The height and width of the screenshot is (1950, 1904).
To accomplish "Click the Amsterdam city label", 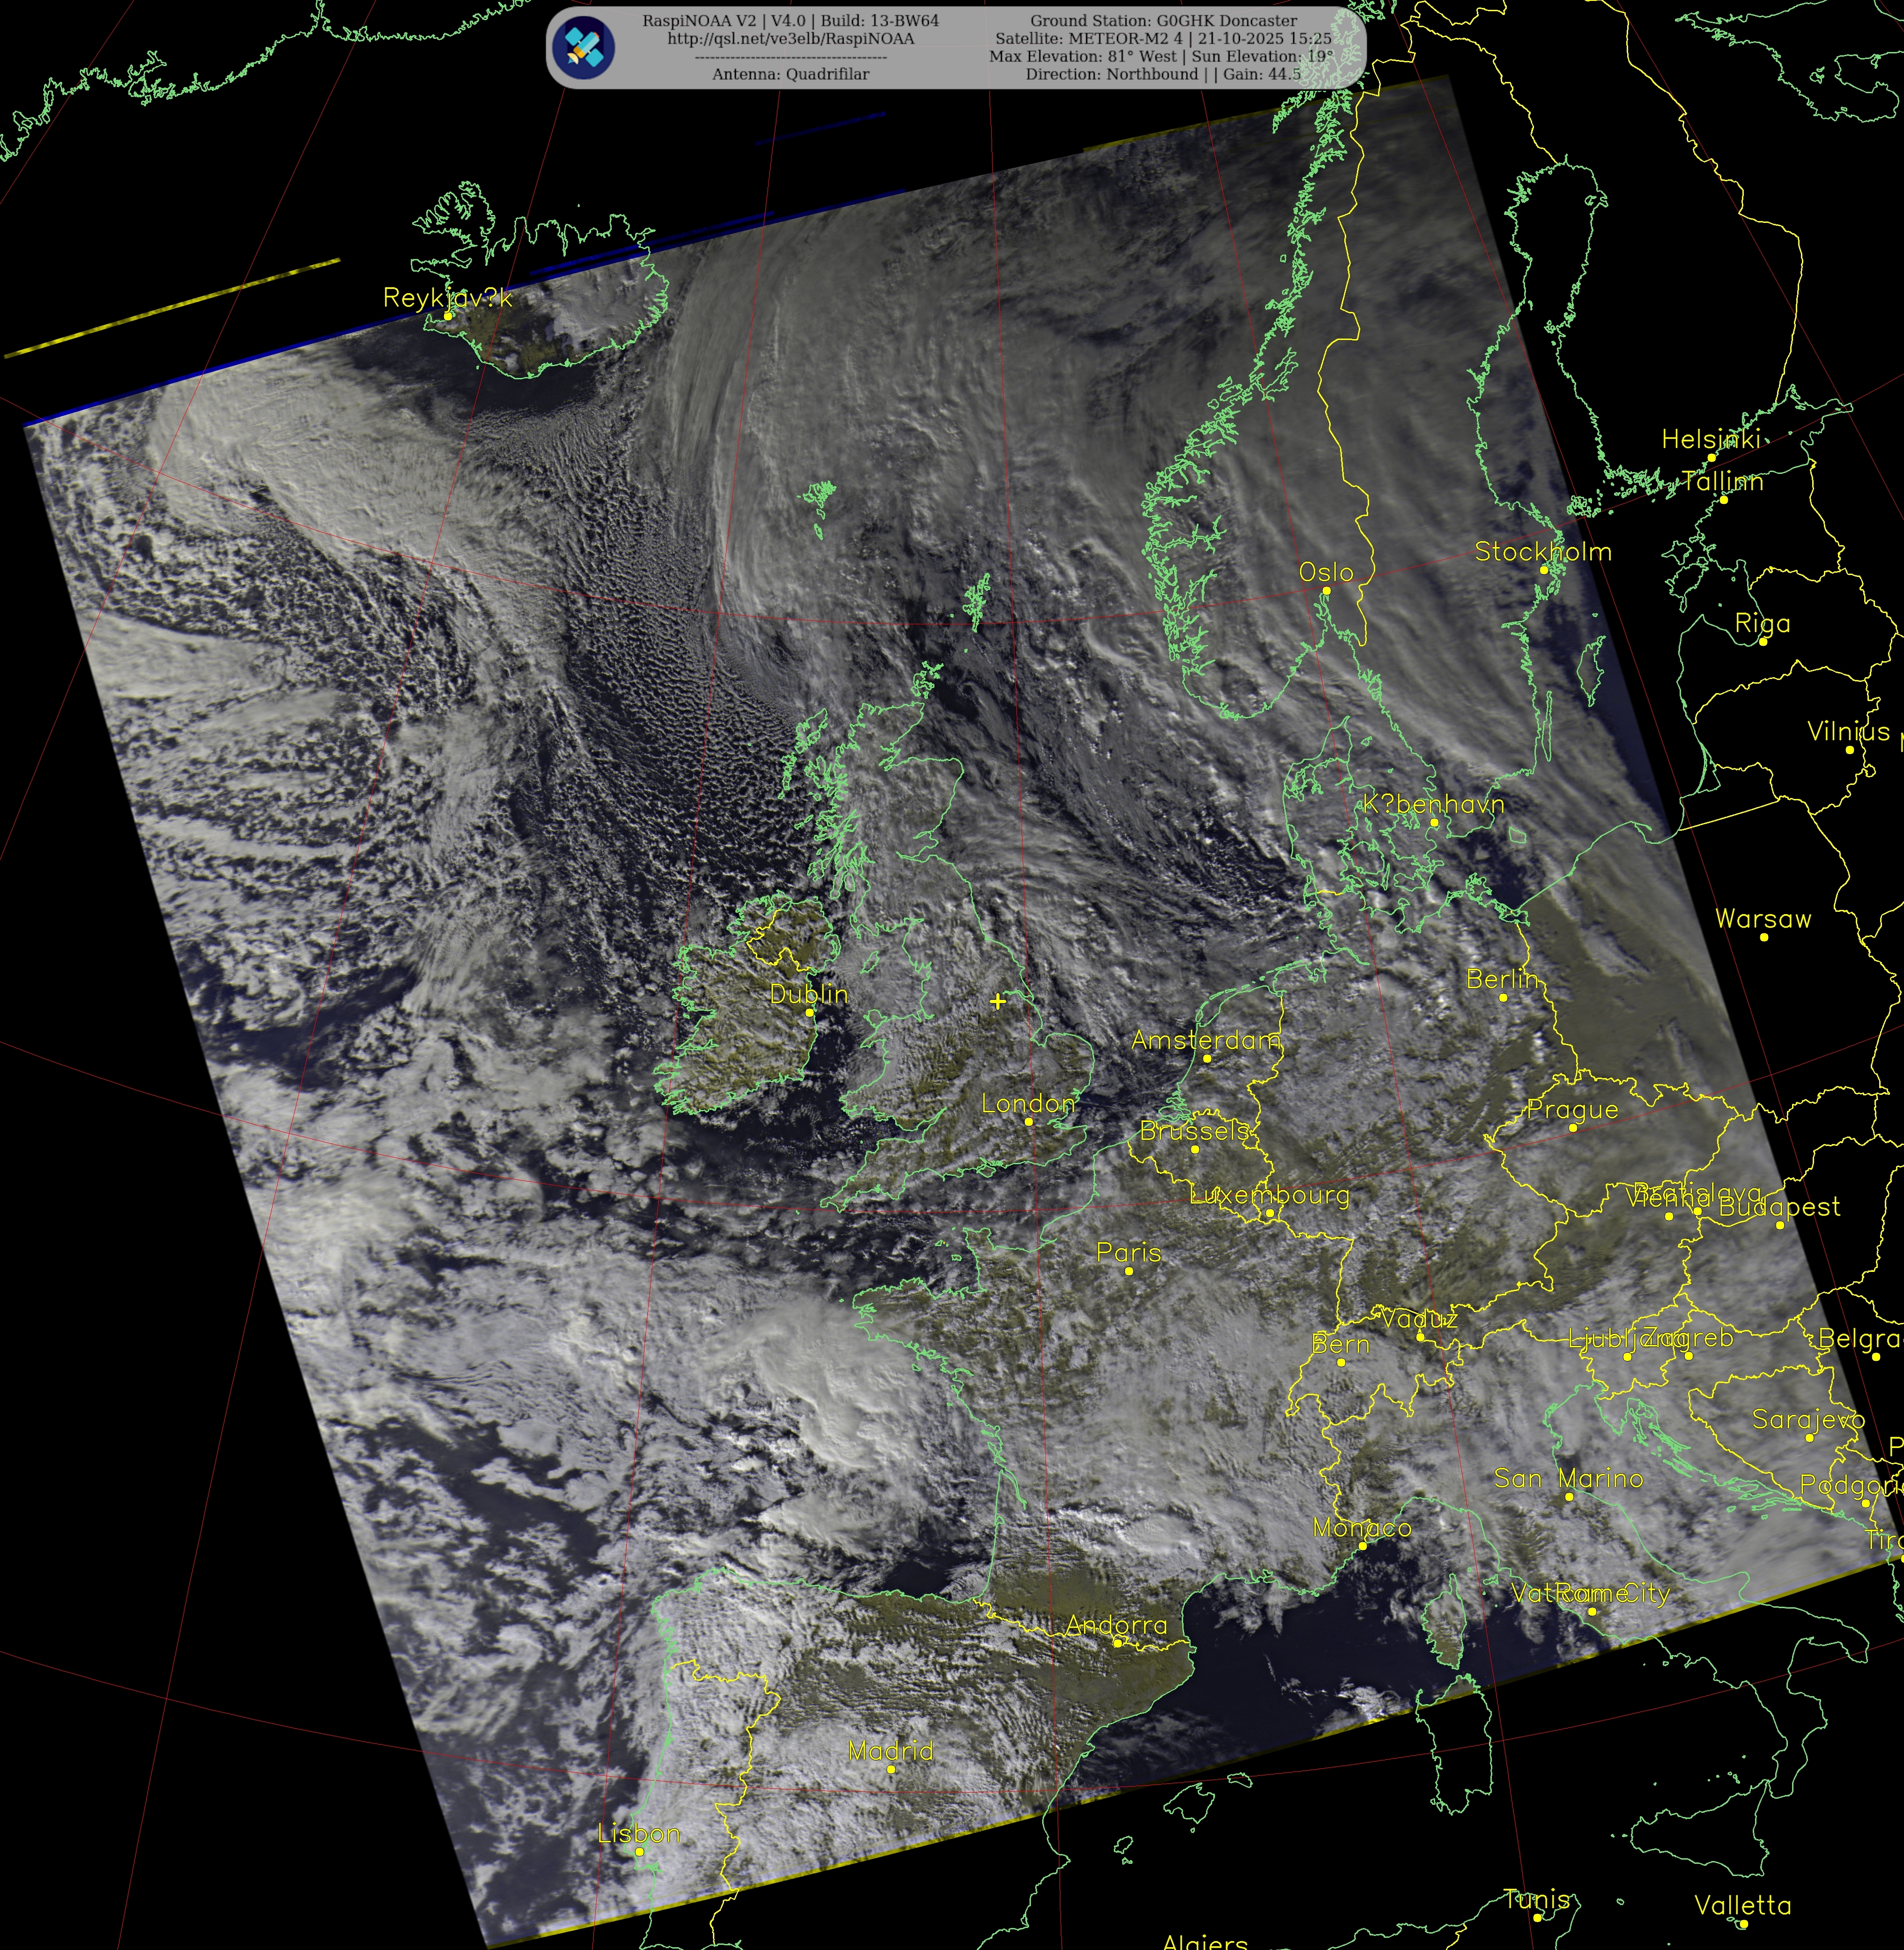I will 1205,1040.
